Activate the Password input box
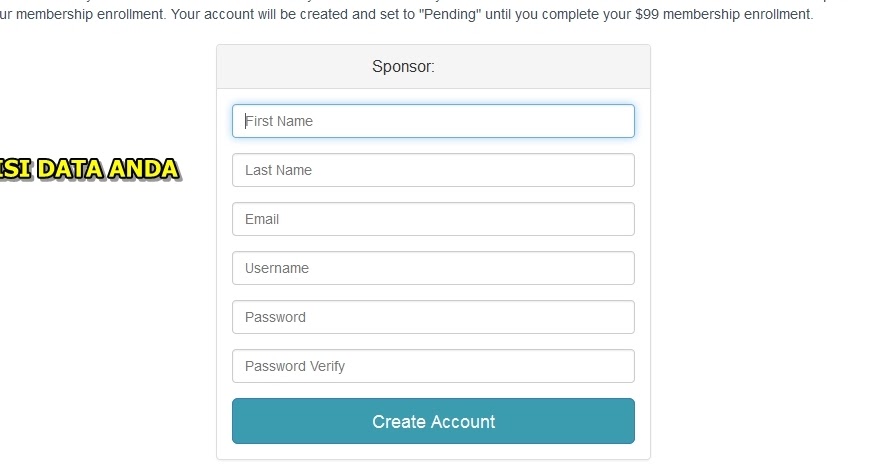 coord(433,317)
